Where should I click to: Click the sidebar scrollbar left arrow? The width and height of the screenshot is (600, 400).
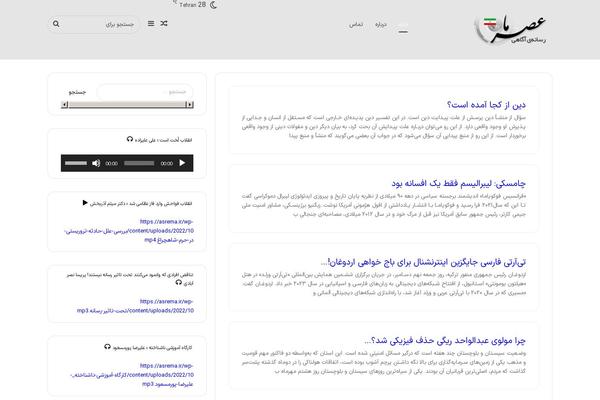(x=65, y=104)
